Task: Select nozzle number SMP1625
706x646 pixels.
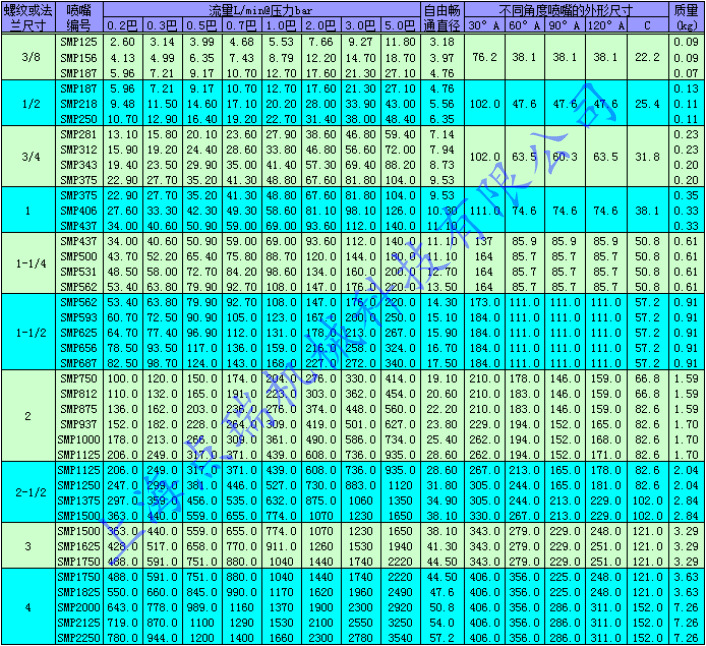Action: (79, 547)
